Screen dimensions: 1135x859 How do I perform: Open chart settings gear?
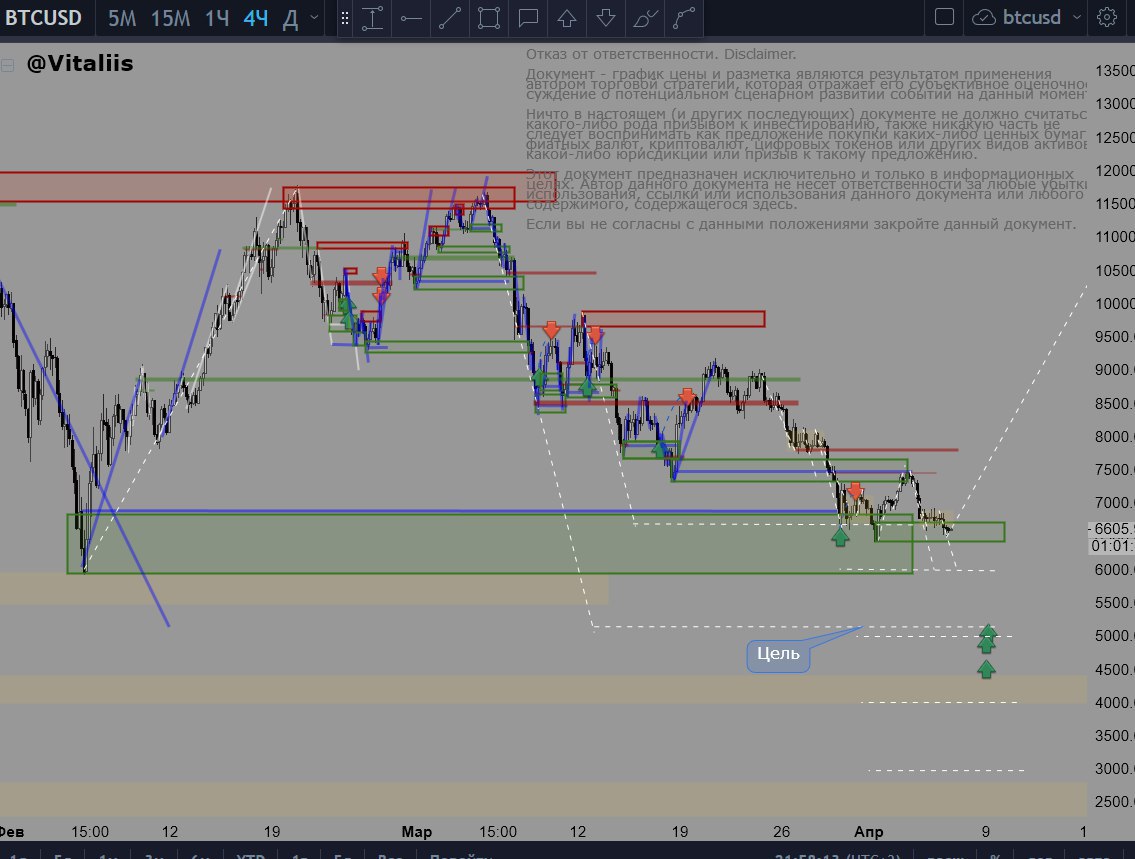pyautogui.click(x=1107, y=17)
